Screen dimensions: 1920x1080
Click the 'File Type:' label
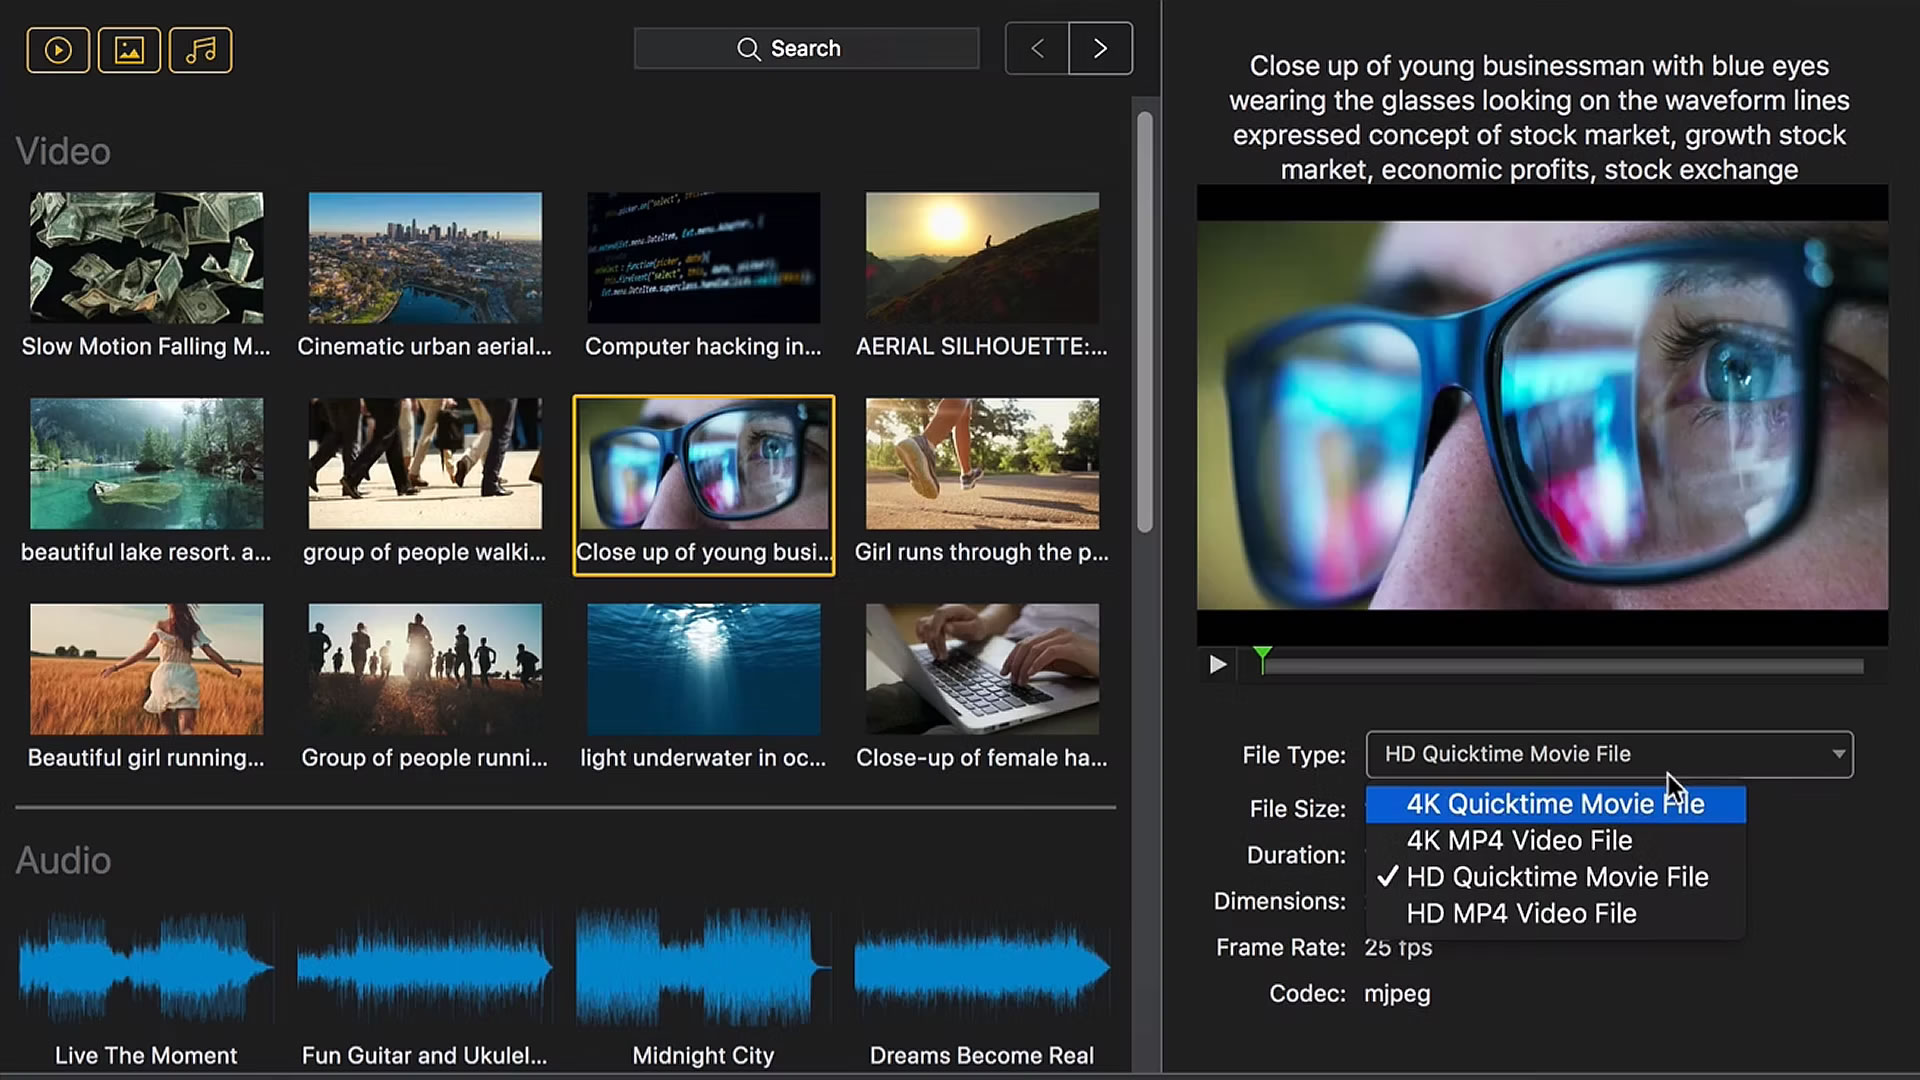point(1294,755)
